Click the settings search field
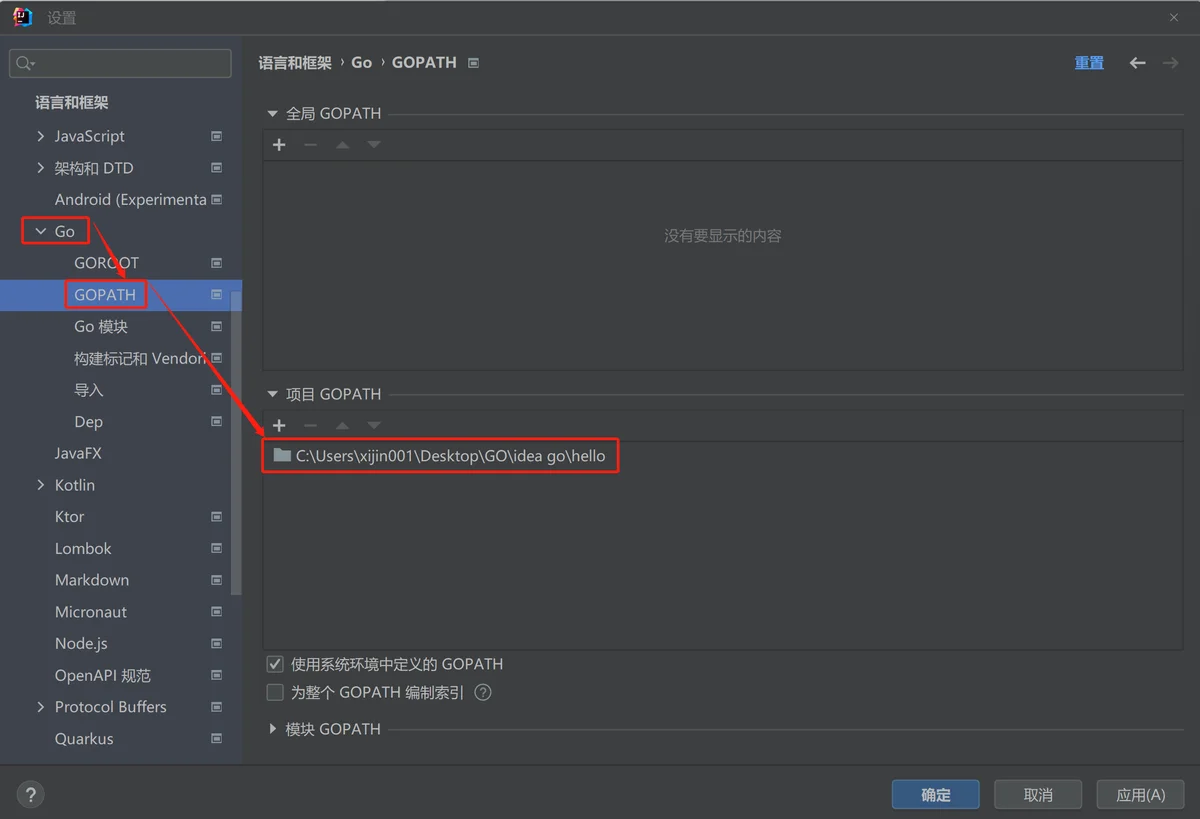 [x=120, y=63]
